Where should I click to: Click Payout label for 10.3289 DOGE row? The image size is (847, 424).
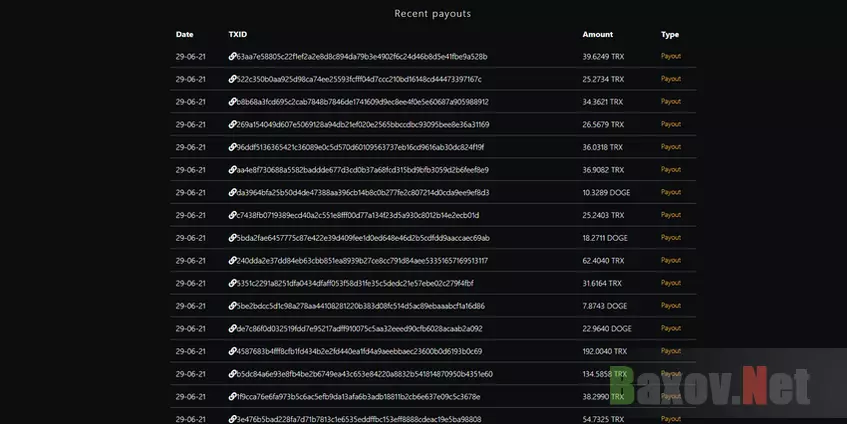pyautogui.click(x=670, y=192)
